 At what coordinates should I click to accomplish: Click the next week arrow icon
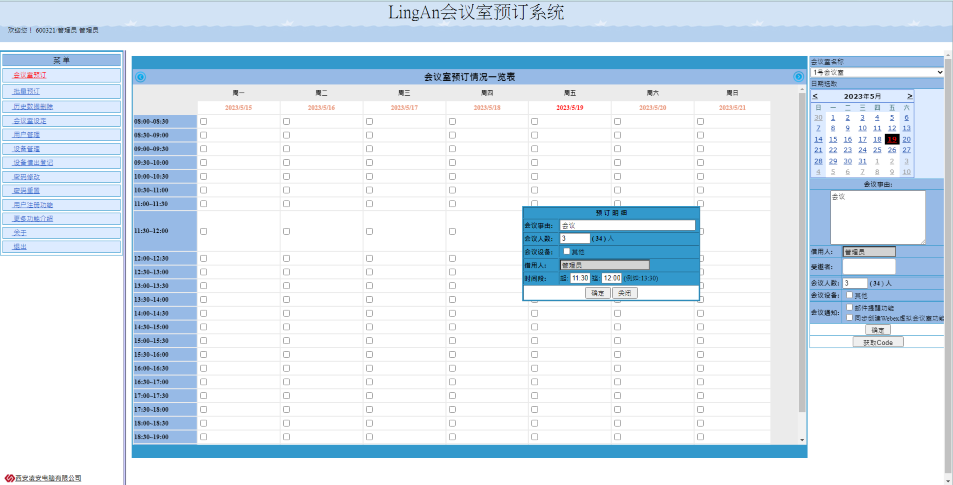(798, 77)
